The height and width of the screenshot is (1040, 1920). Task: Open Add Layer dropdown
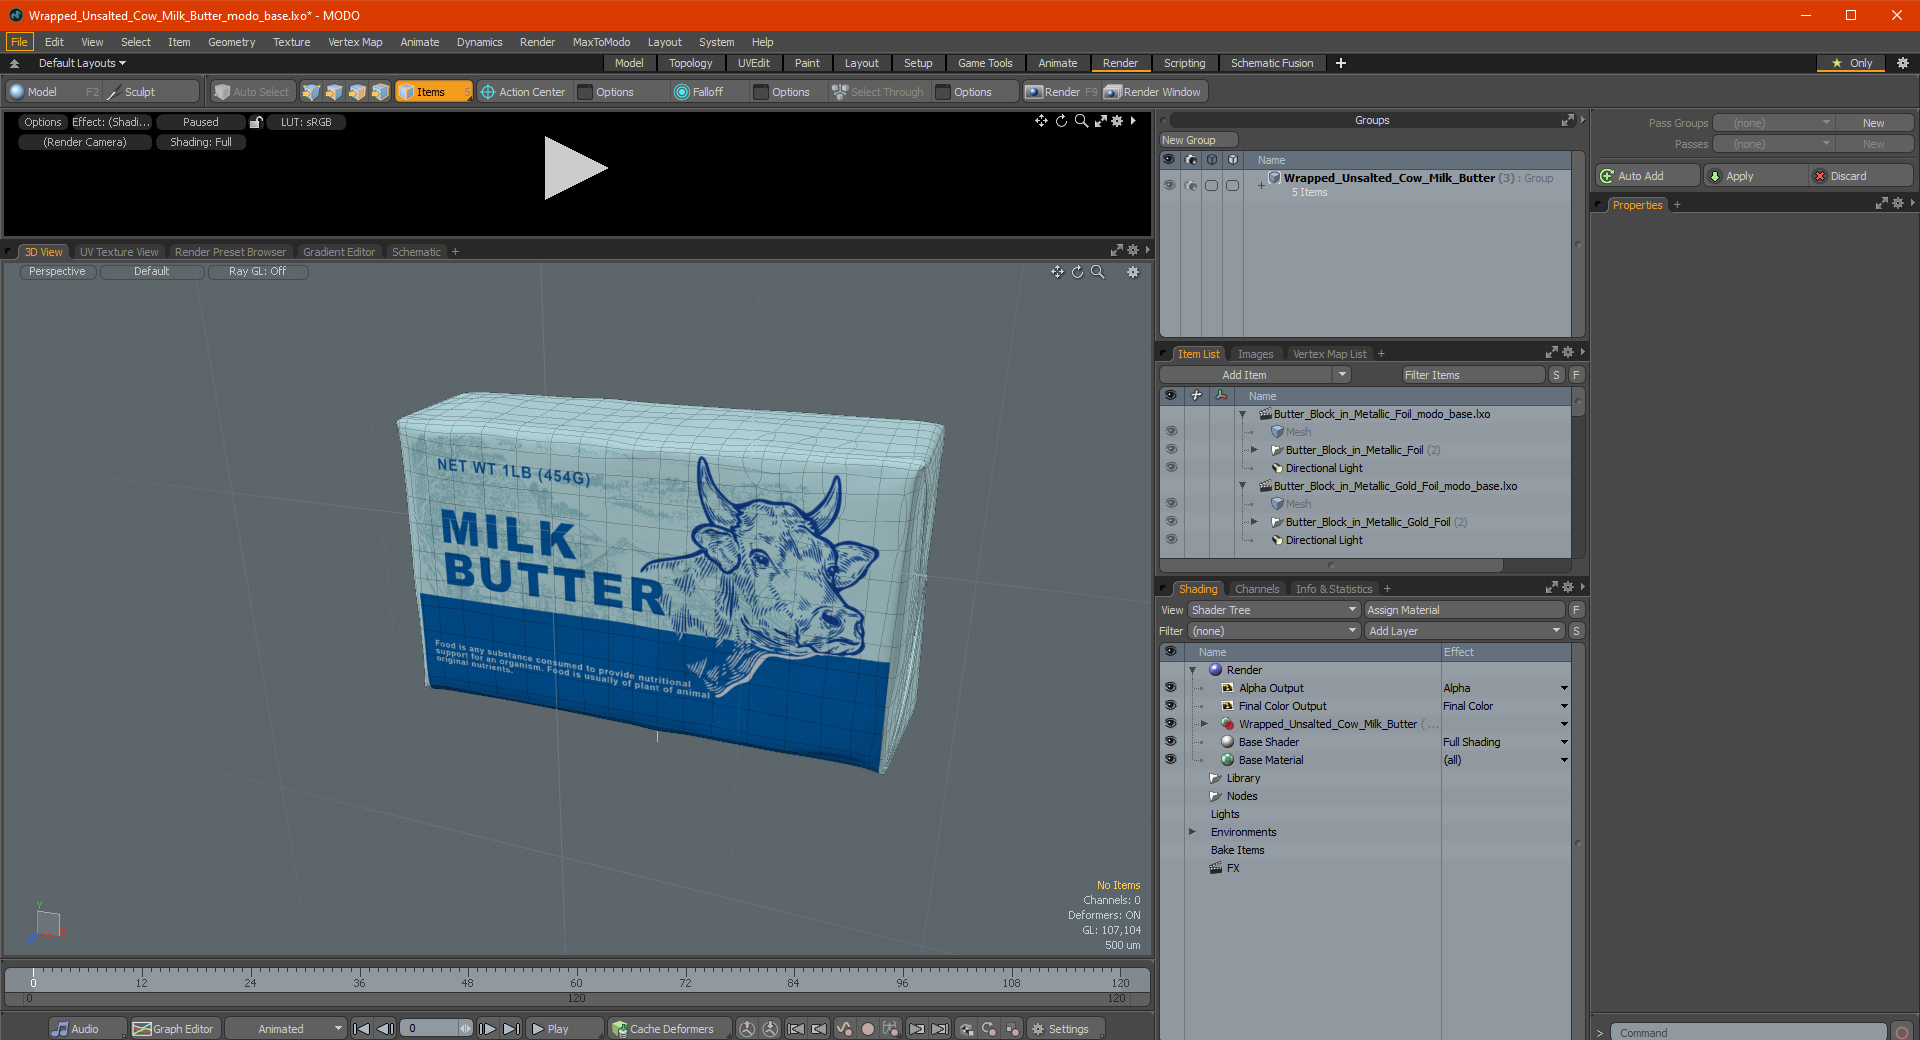(1464, 631)
